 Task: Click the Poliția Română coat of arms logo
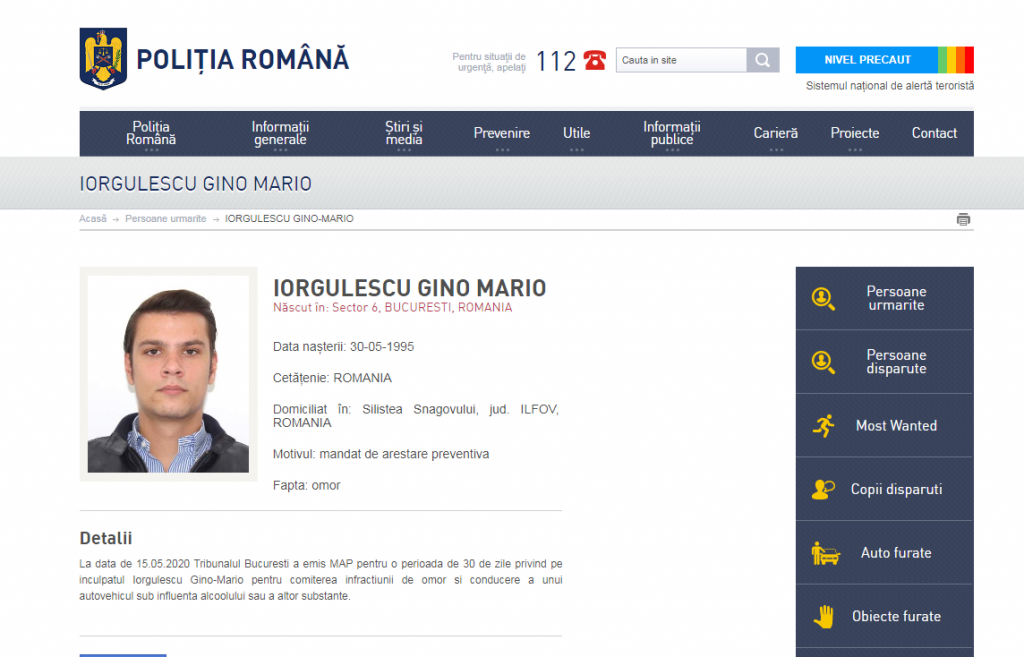click(x=103, y=59)
